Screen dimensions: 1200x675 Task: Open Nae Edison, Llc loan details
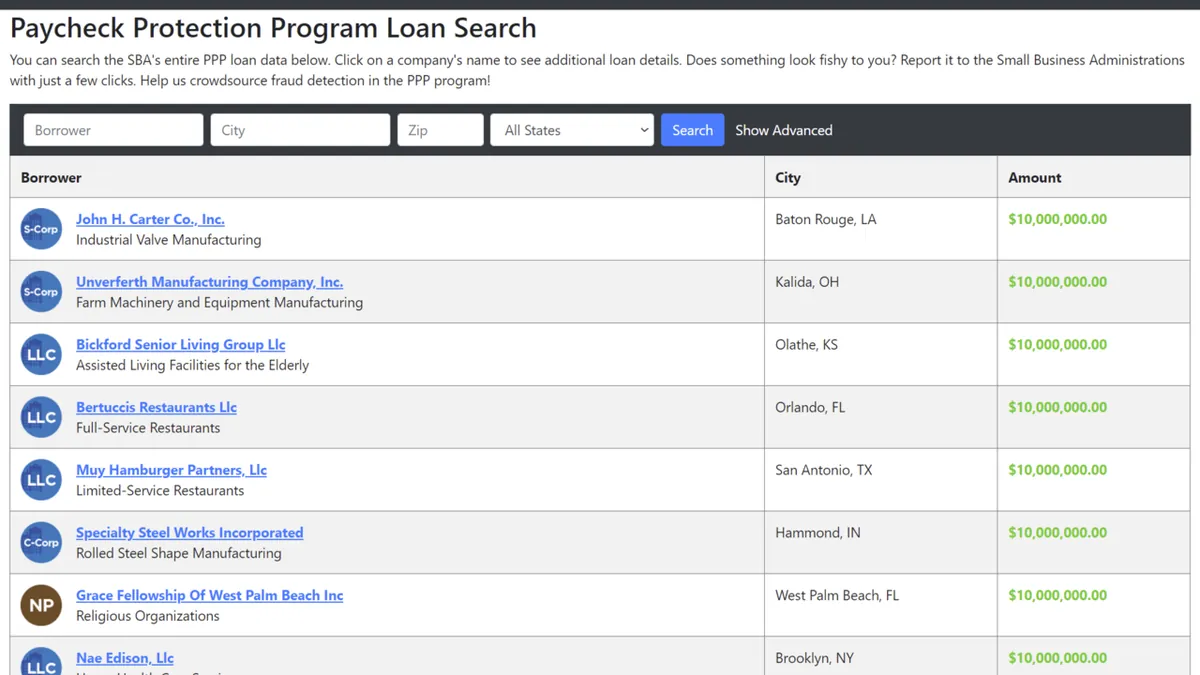coord(125,658)
